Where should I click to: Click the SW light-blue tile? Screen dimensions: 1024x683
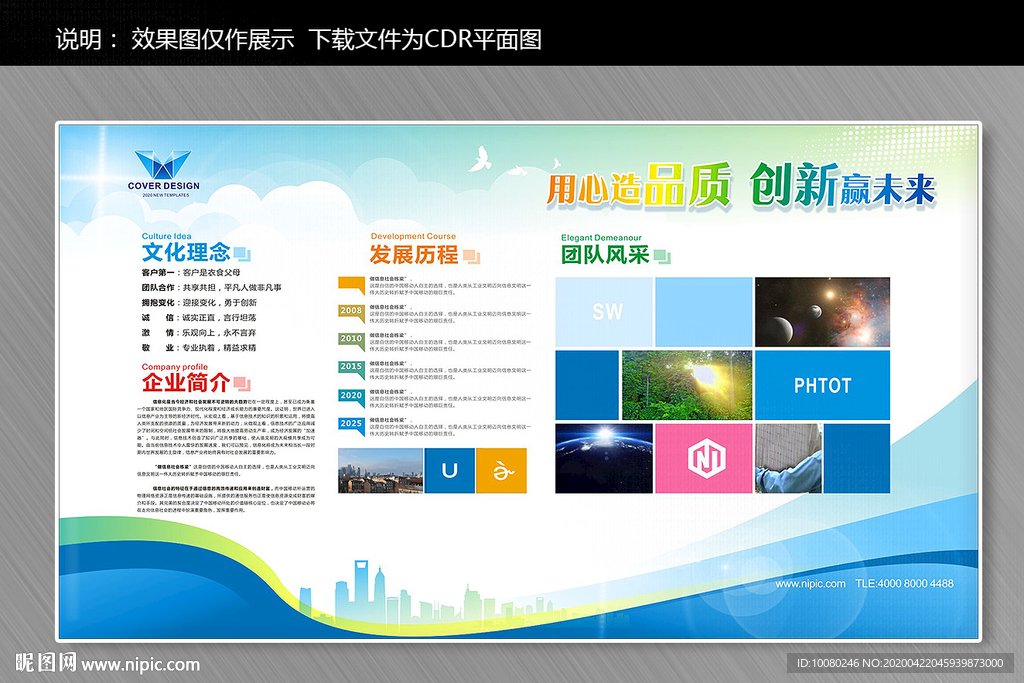click(x=603, y=311)
